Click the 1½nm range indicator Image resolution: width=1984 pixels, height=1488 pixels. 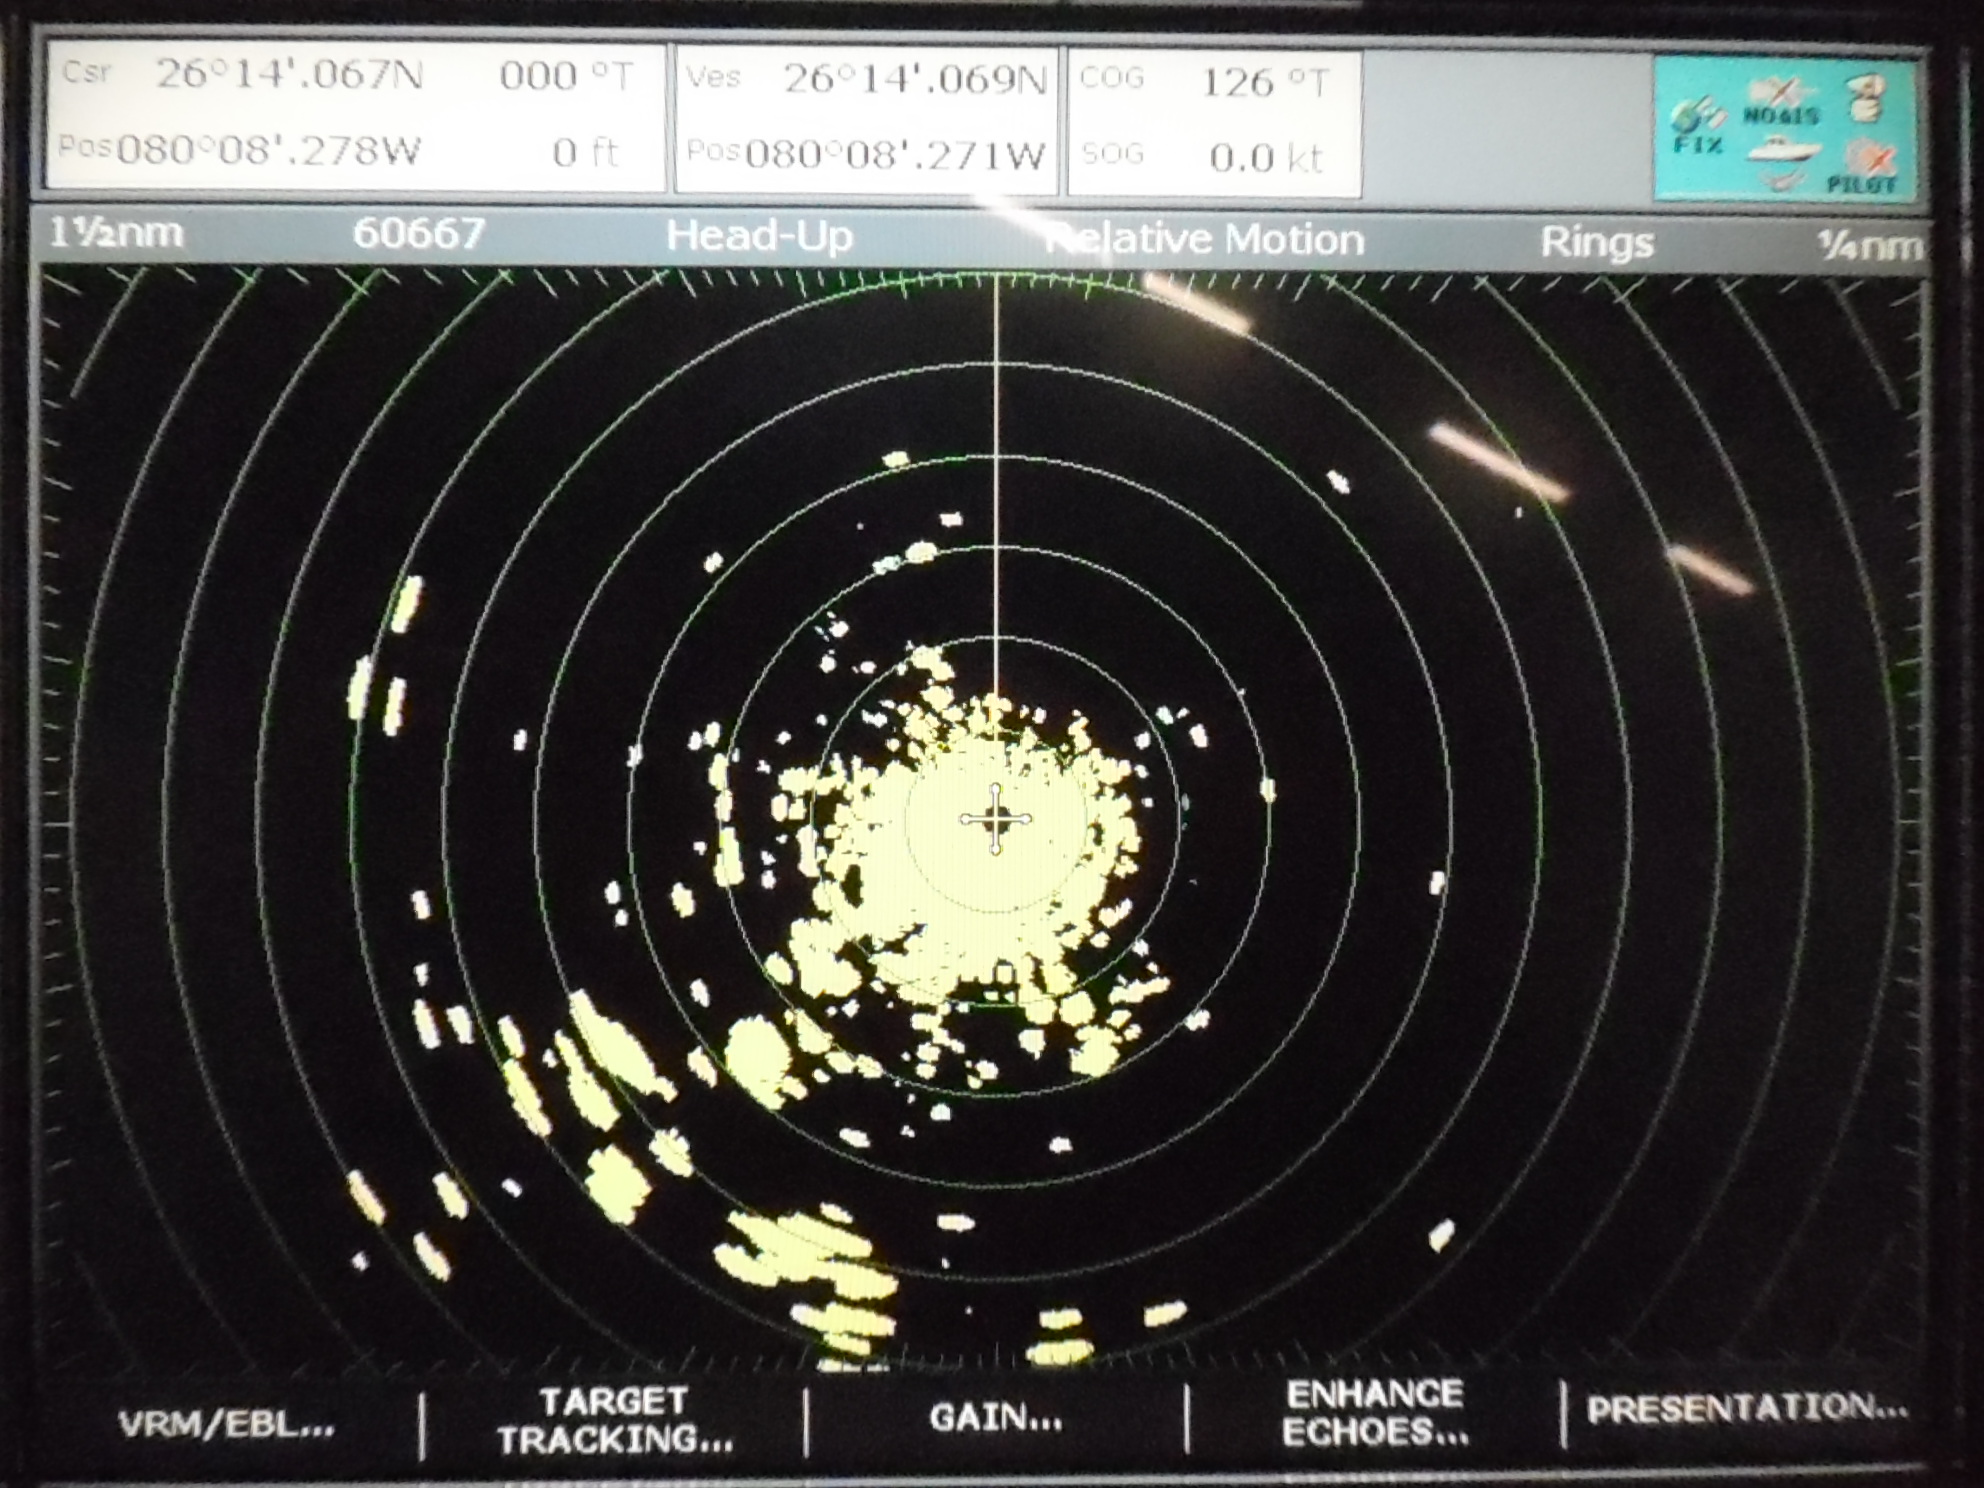(x=116, y=233)
